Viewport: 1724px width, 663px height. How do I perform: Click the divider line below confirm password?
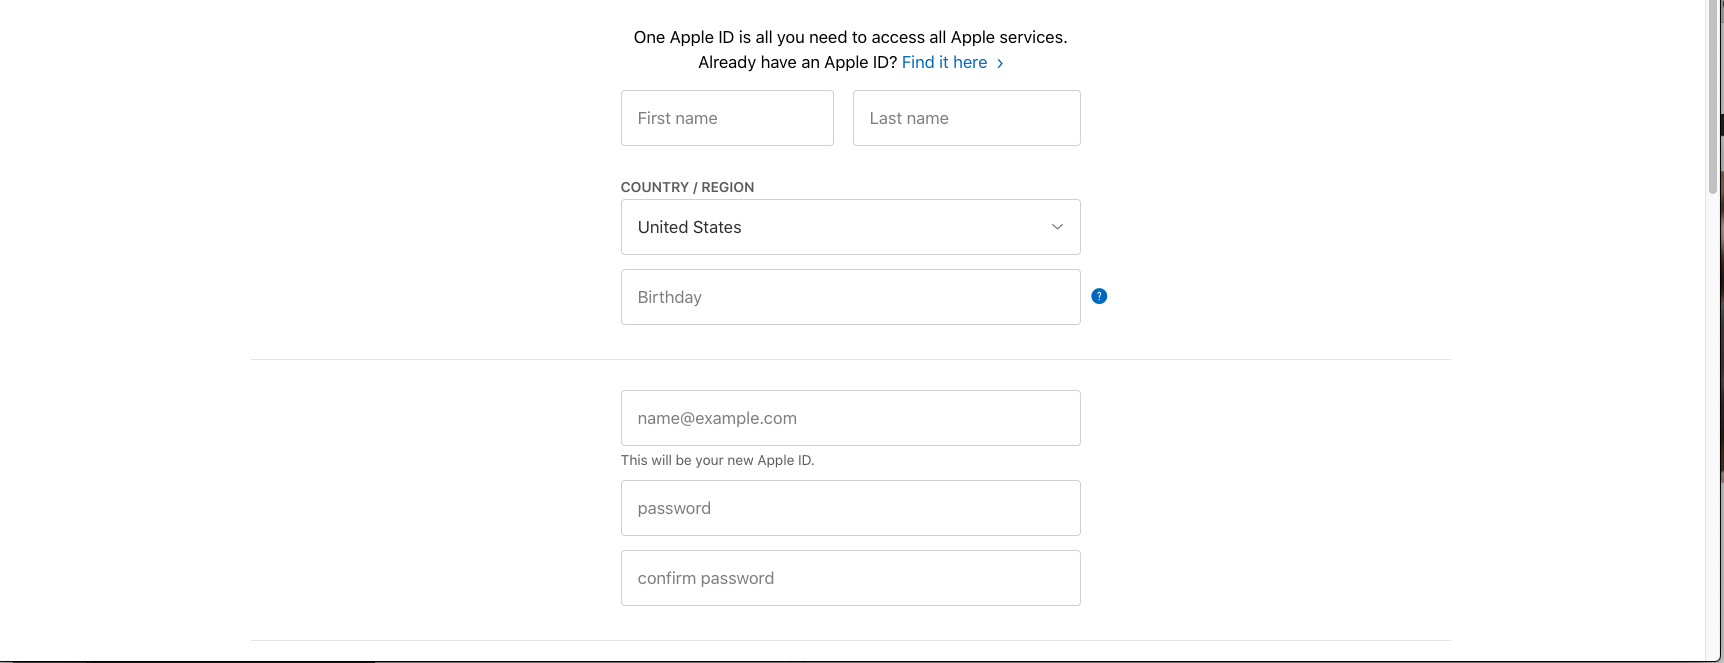pyautogui.click(x=850, y=640)
